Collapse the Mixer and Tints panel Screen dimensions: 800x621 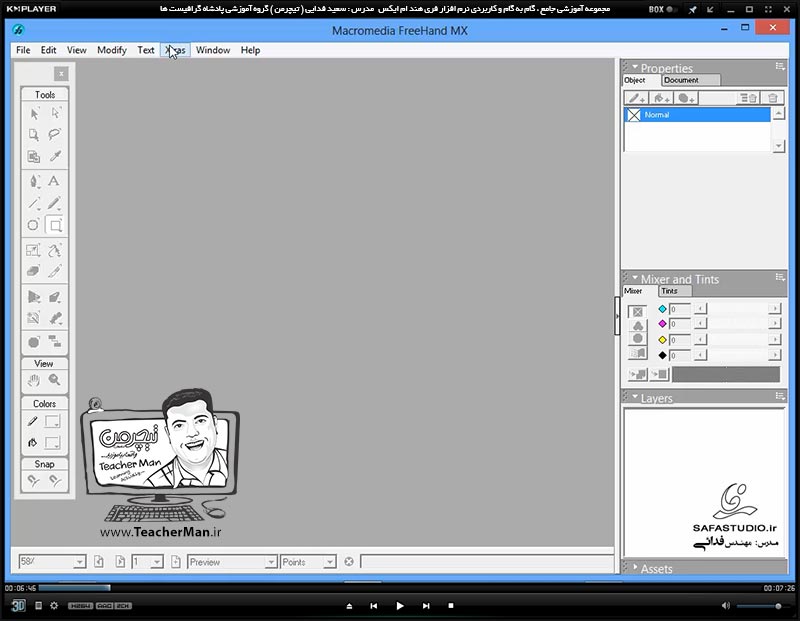coord(635,278)
